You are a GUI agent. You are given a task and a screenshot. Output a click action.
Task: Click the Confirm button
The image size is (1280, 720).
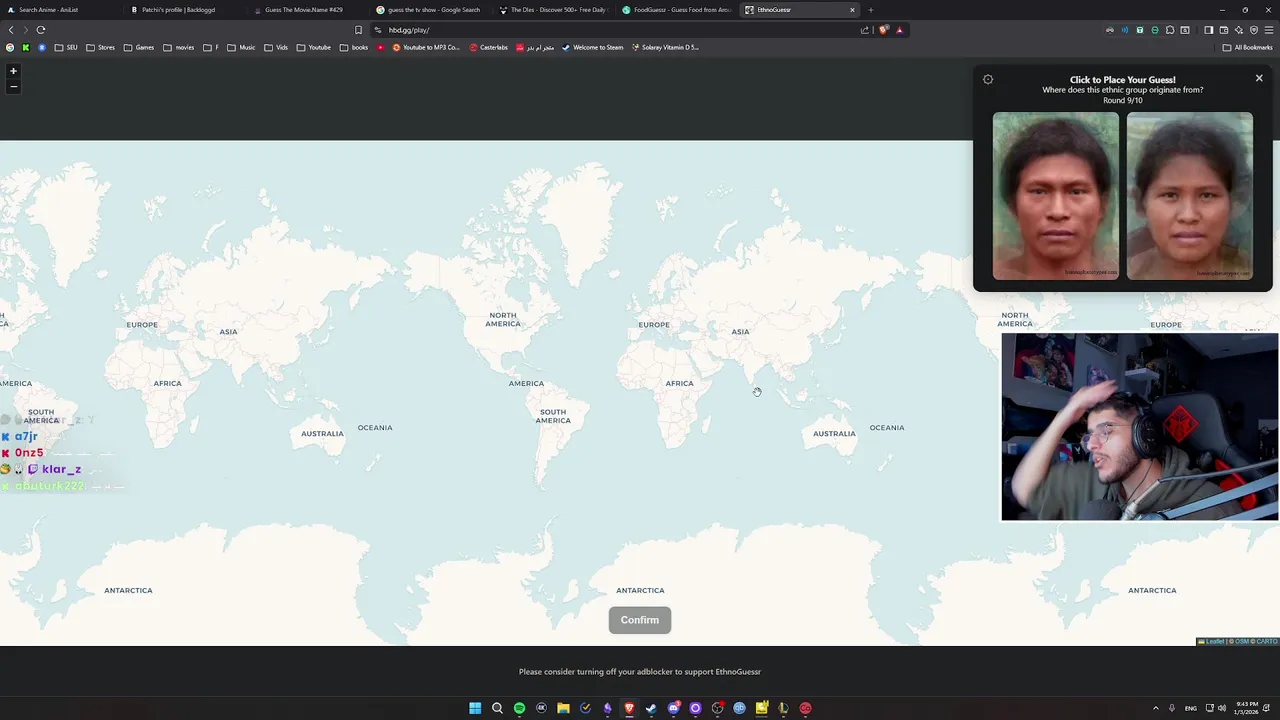tap(640, 620)
